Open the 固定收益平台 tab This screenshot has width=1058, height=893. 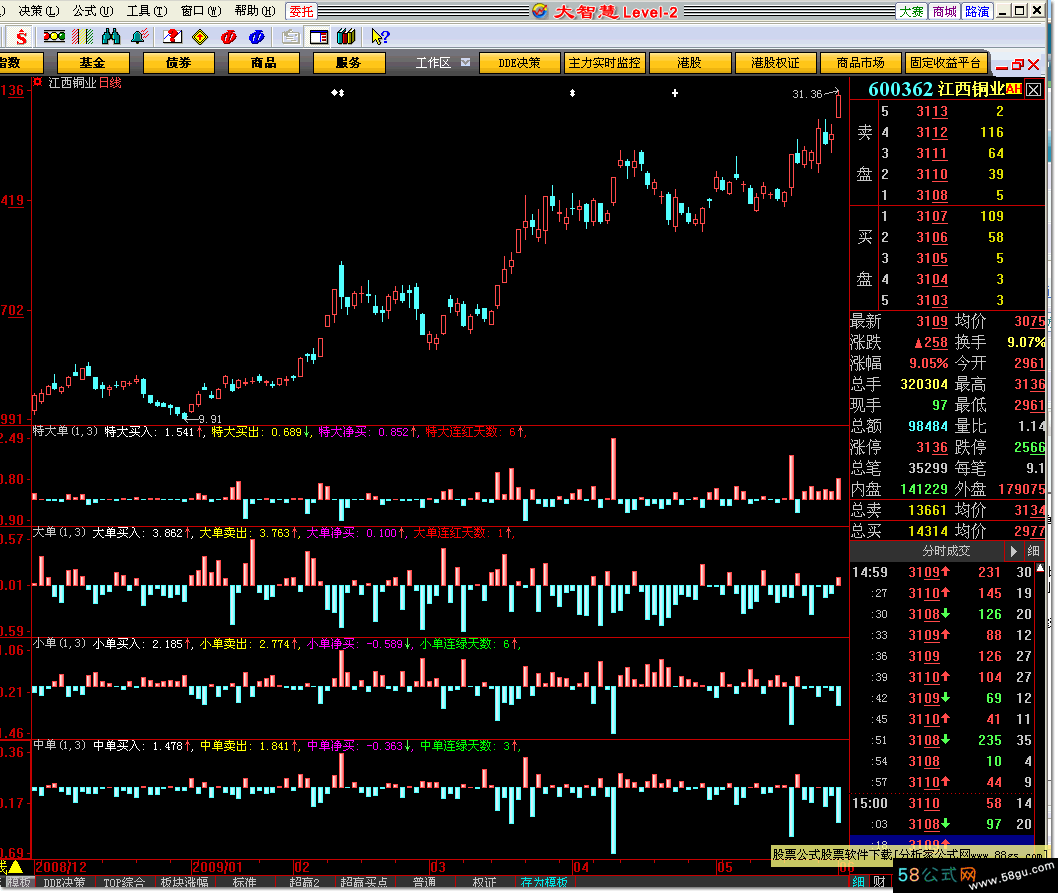click(945, 63)
